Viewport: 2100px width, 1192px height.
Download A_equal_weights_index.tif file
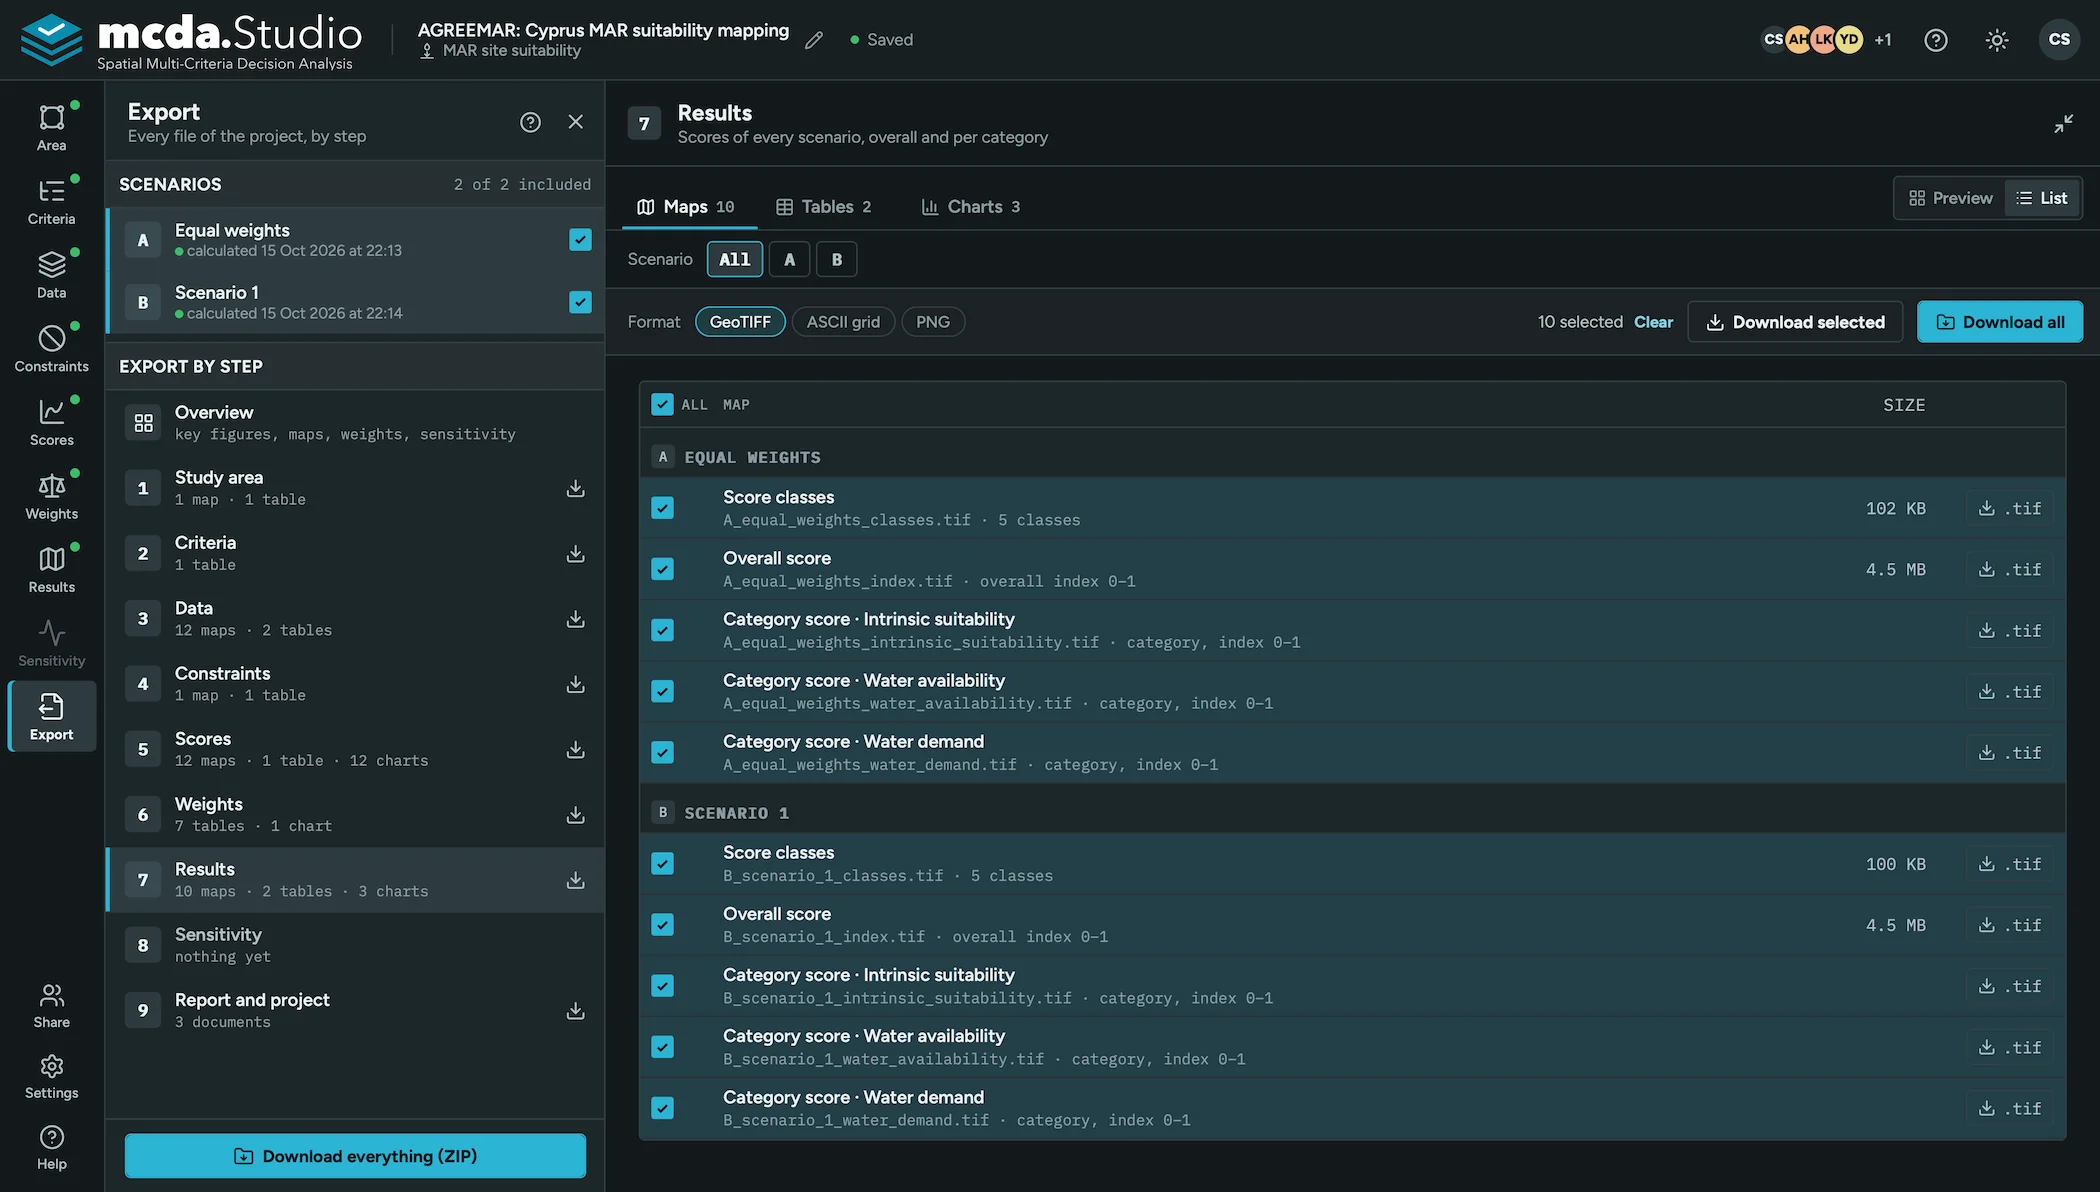coord(2010,569)
